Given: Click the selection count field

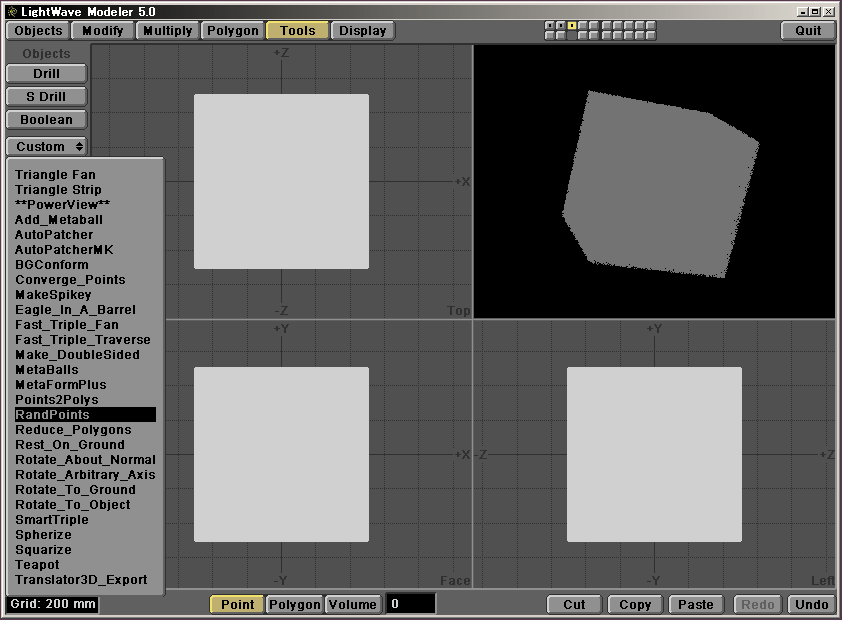Looking at the screenshot, I should (410, 604).
